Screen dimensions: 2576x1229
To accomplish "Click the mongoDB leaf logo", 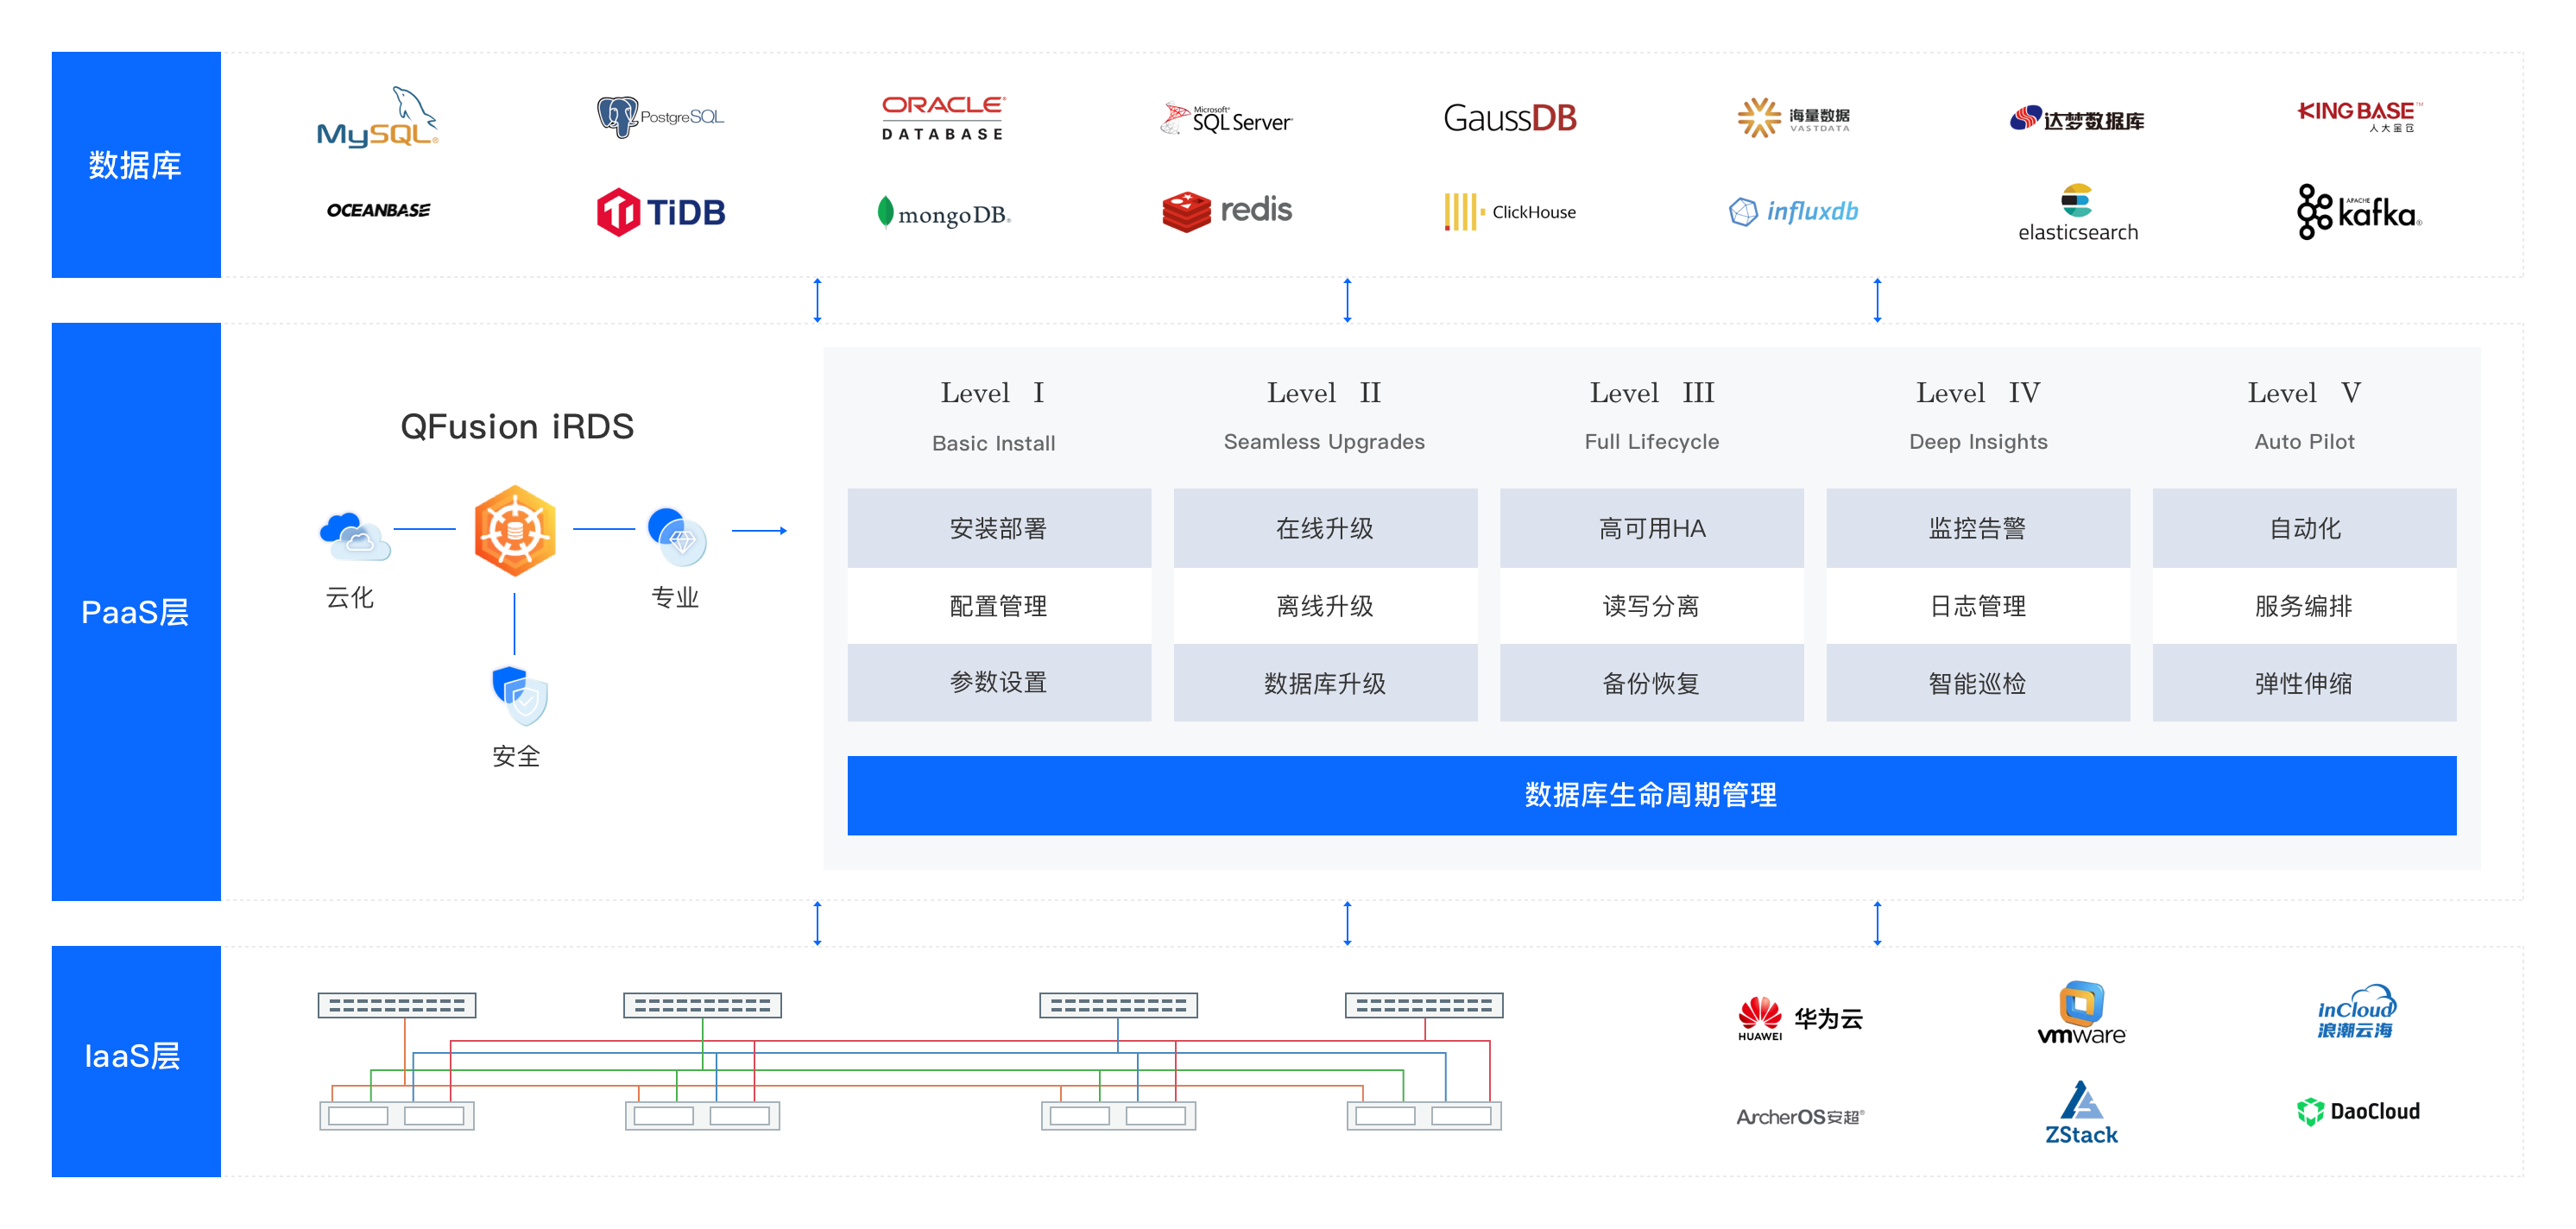I will [x=943, y=213].
